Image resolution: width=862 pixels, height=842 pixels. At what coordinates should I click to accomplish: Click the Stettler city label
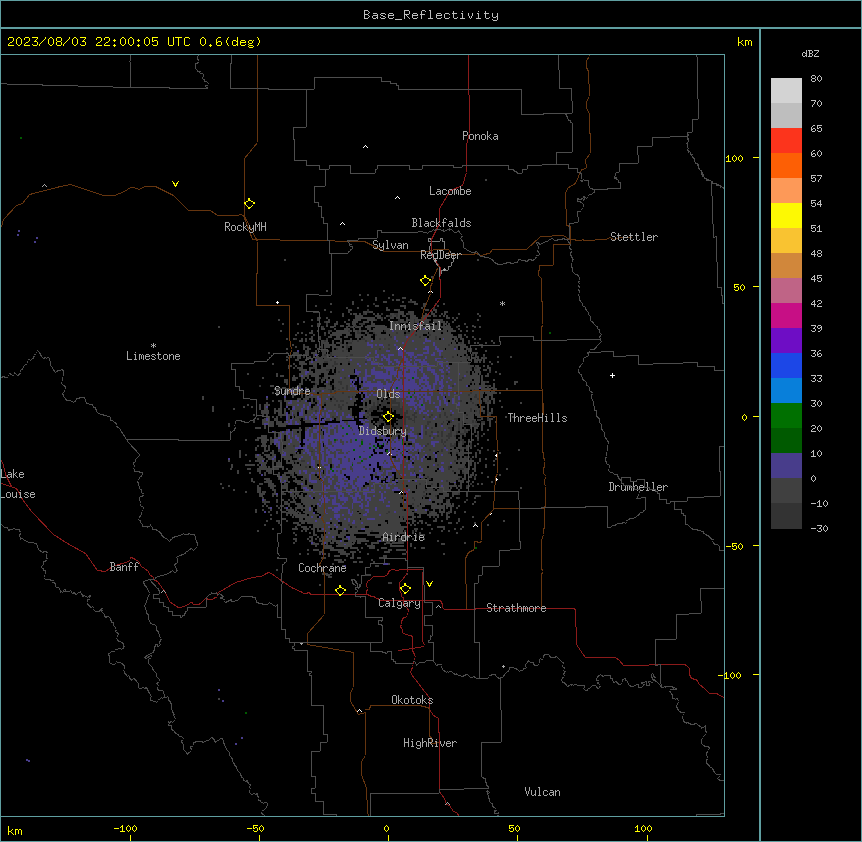[634, 237]
